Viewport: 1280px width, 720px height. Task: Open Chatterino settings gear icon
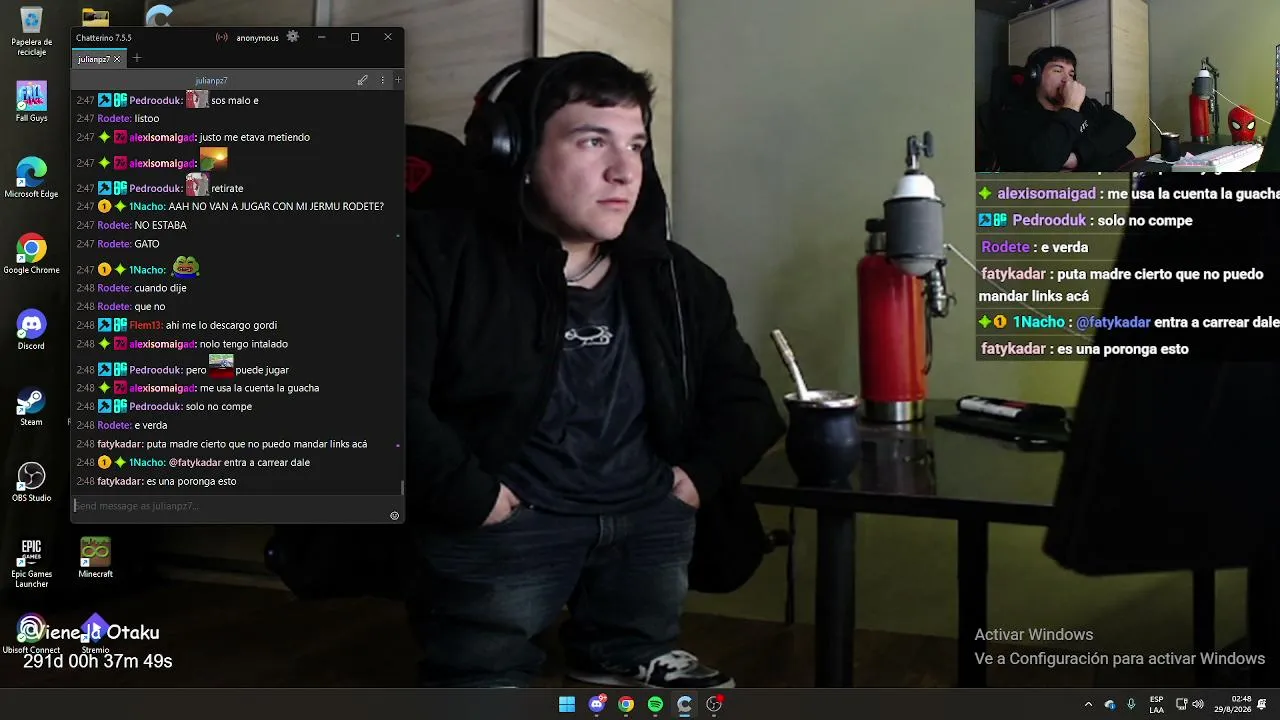292,37
